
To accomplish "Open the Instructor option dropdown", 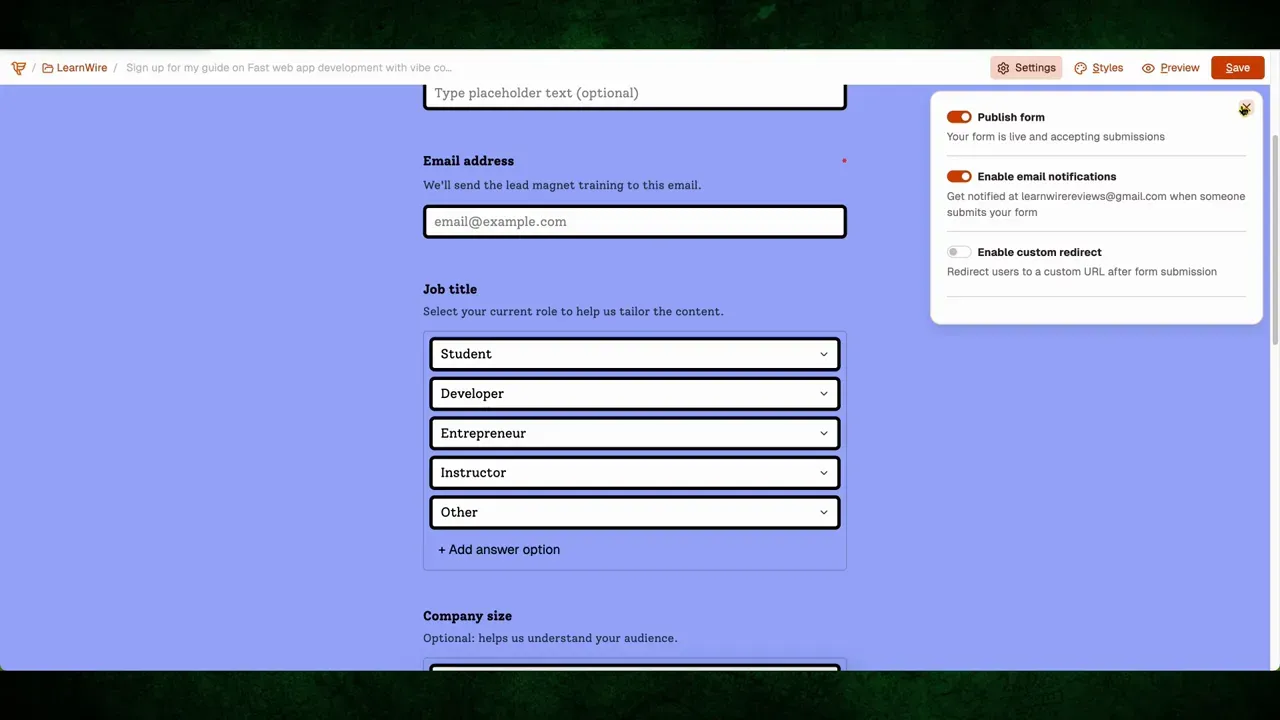I will pyautogui.click(x=823, y=472).
